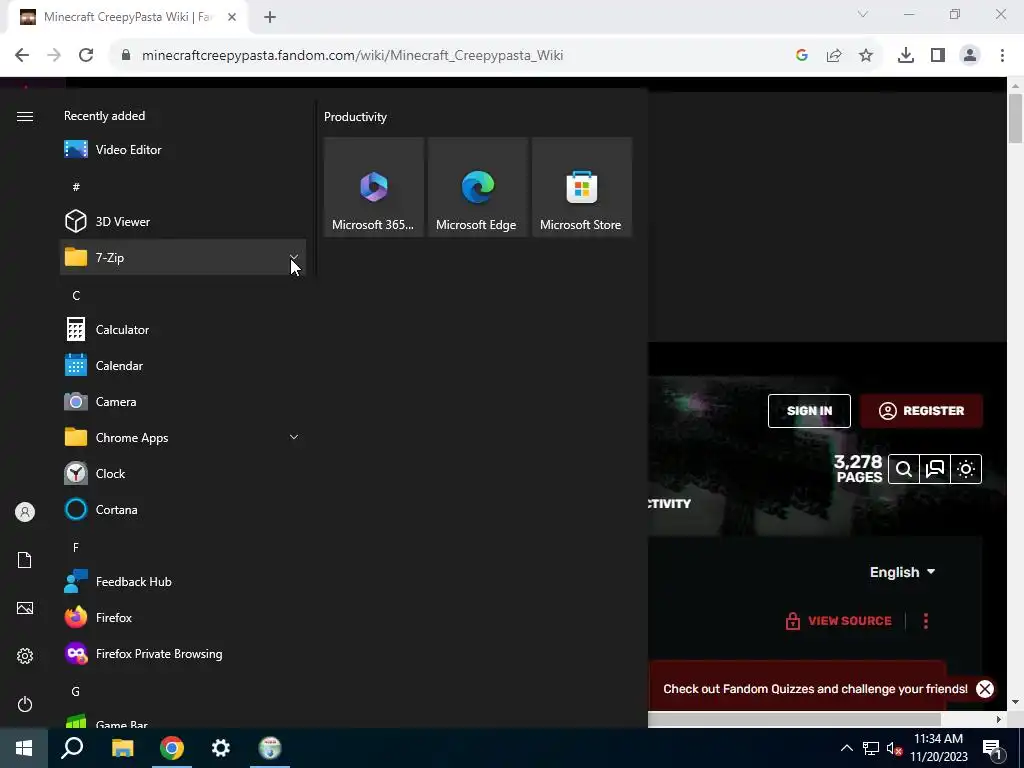The width and height of the screenshot is (1024, 768).
Task: Open a new Chrome tab
Action: (x=270, y=17)
